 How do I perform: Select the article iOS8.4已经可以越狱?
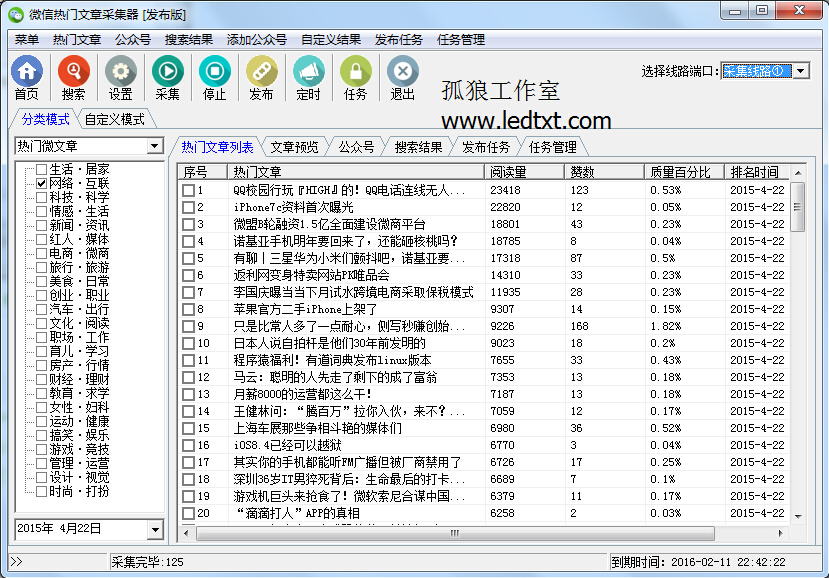click(x=287, y=445)
